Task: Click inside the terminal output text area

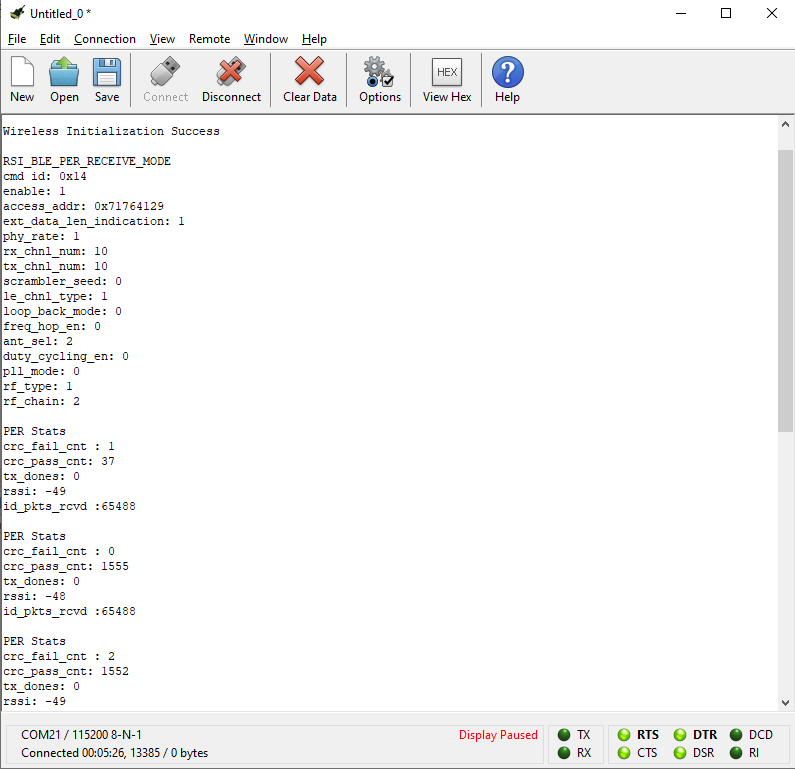Action: 400,400
